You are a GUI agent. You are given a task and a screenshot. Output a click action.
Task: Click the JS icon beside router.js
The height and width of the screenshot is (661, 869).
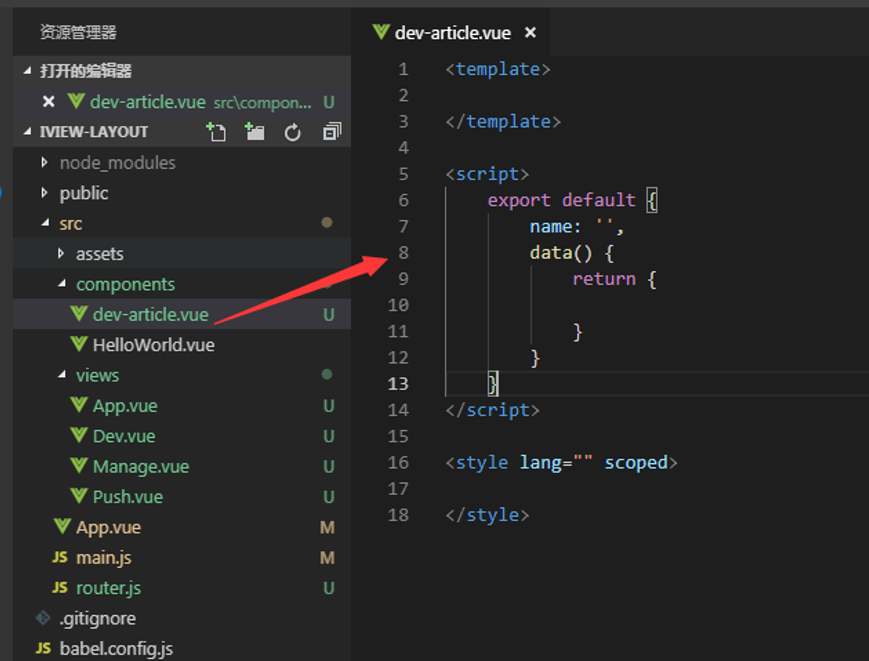(60, 587)
